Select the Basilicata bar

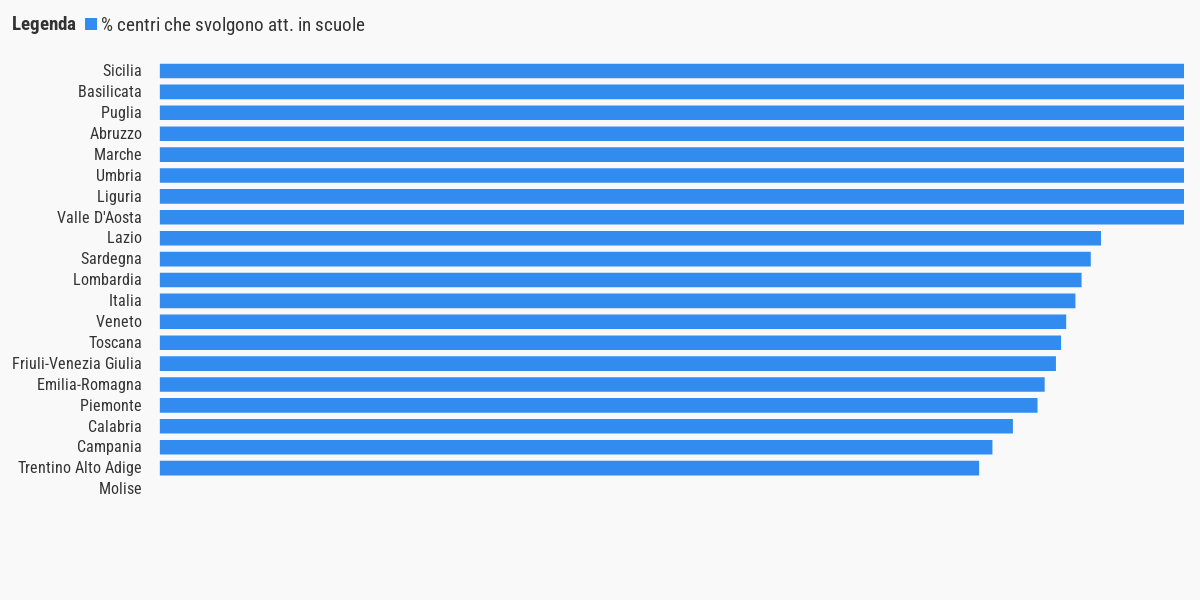pos(672,92)
